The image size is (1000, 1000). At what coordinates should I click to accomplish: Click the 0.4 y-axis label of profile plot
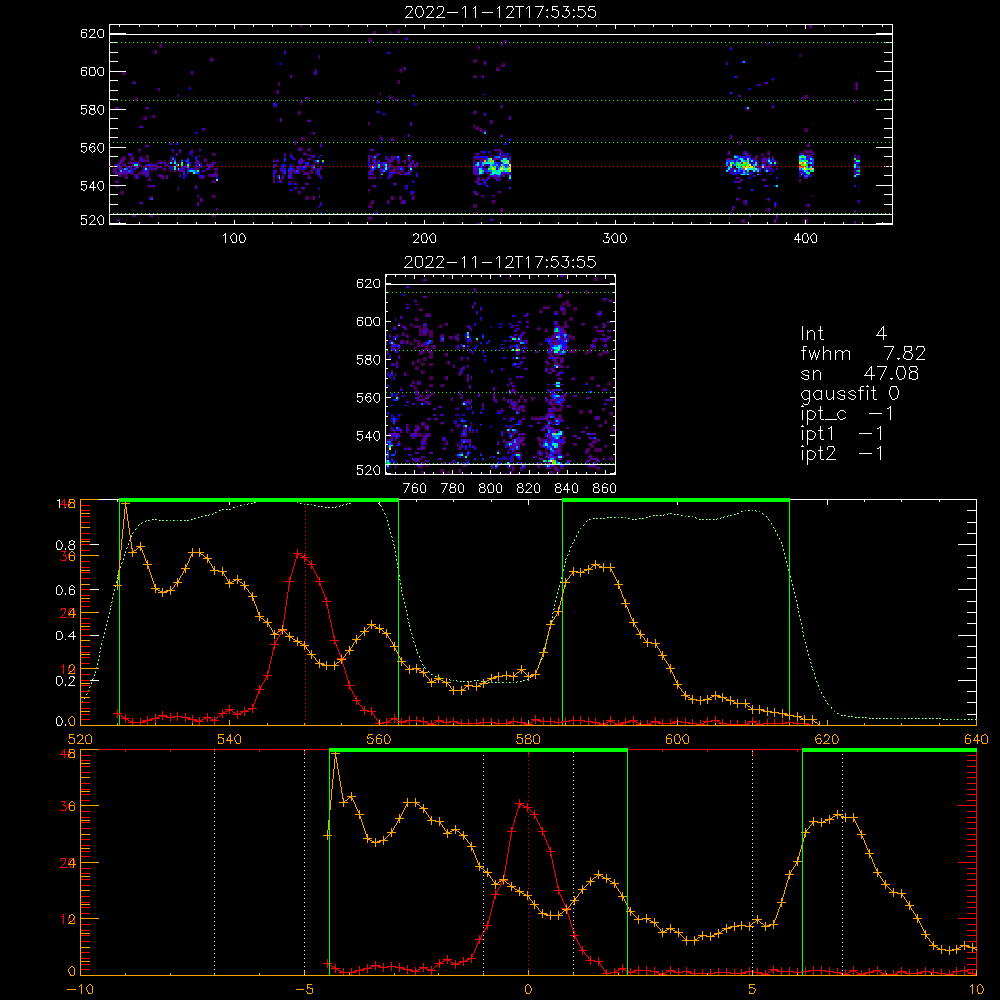coord(65,636)
